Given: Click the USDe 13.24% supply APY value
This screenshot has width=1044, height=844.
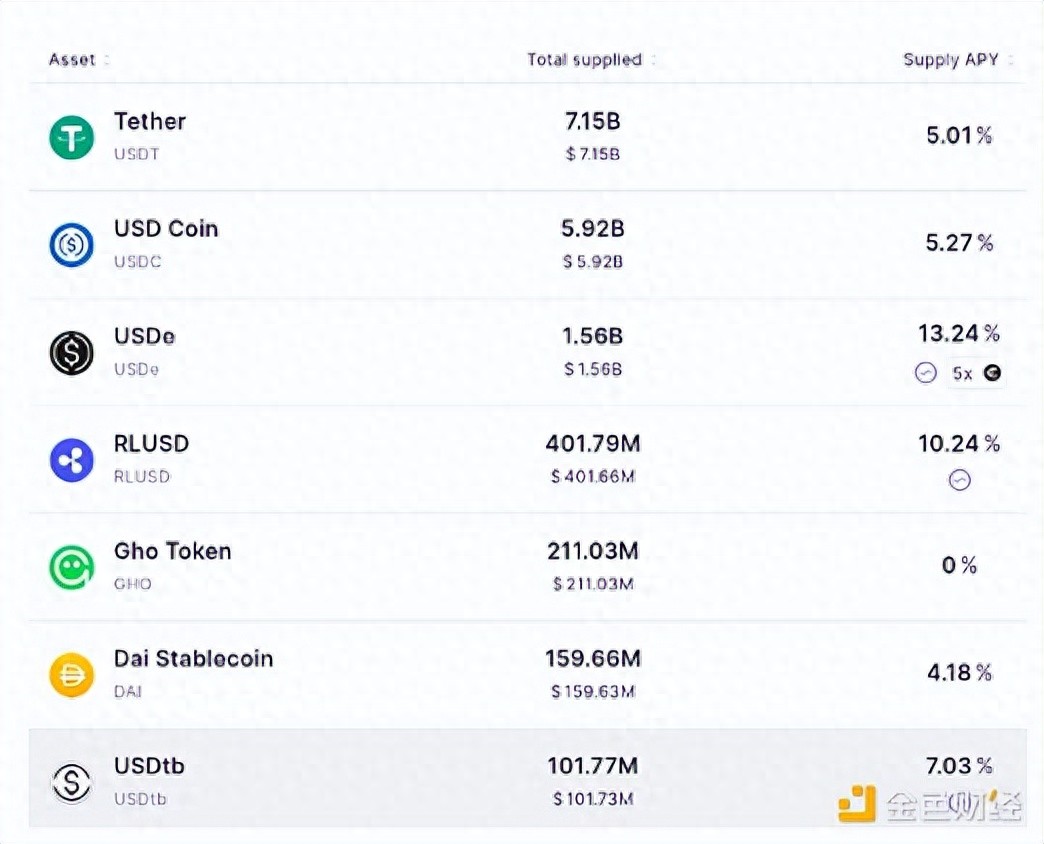Looking at the screenshot, I should tap(959, 333).
